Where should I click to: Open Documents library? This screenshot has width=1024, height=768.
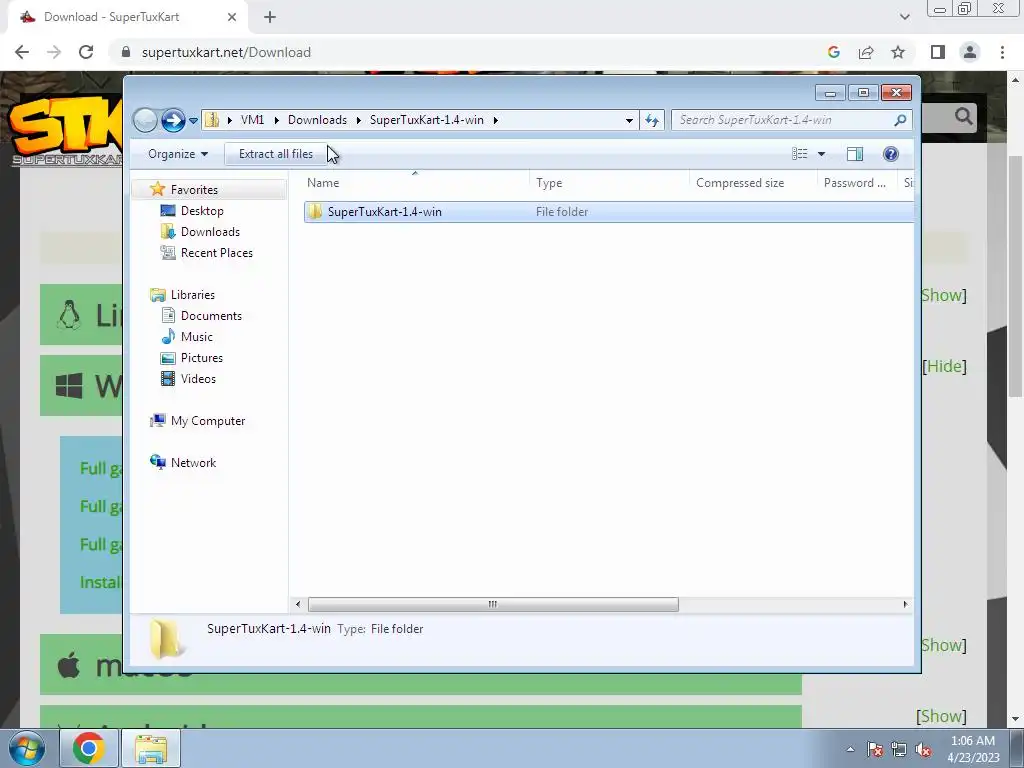(x=211, y=315)
